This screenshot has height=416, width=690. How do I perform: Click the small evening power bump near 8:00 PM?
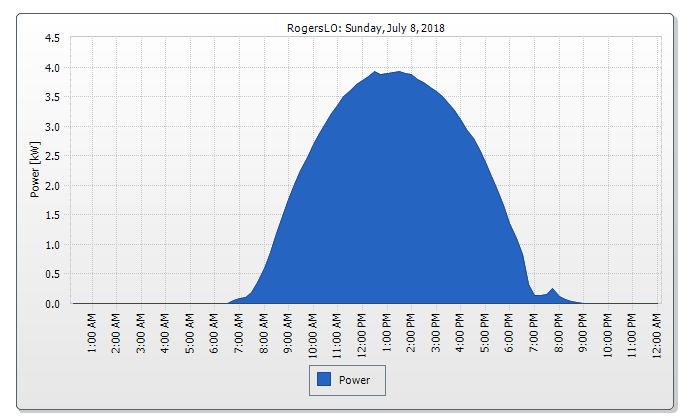pos(553,296)
